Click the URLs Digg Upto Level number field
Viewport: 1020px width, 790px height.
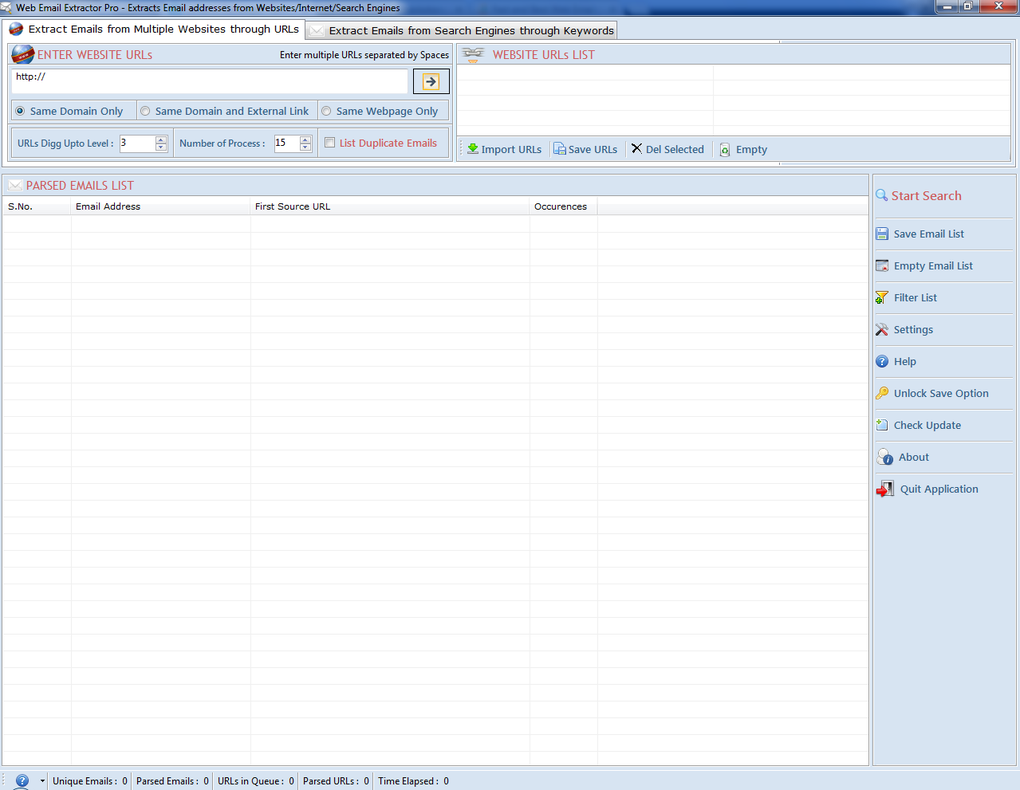137,143
